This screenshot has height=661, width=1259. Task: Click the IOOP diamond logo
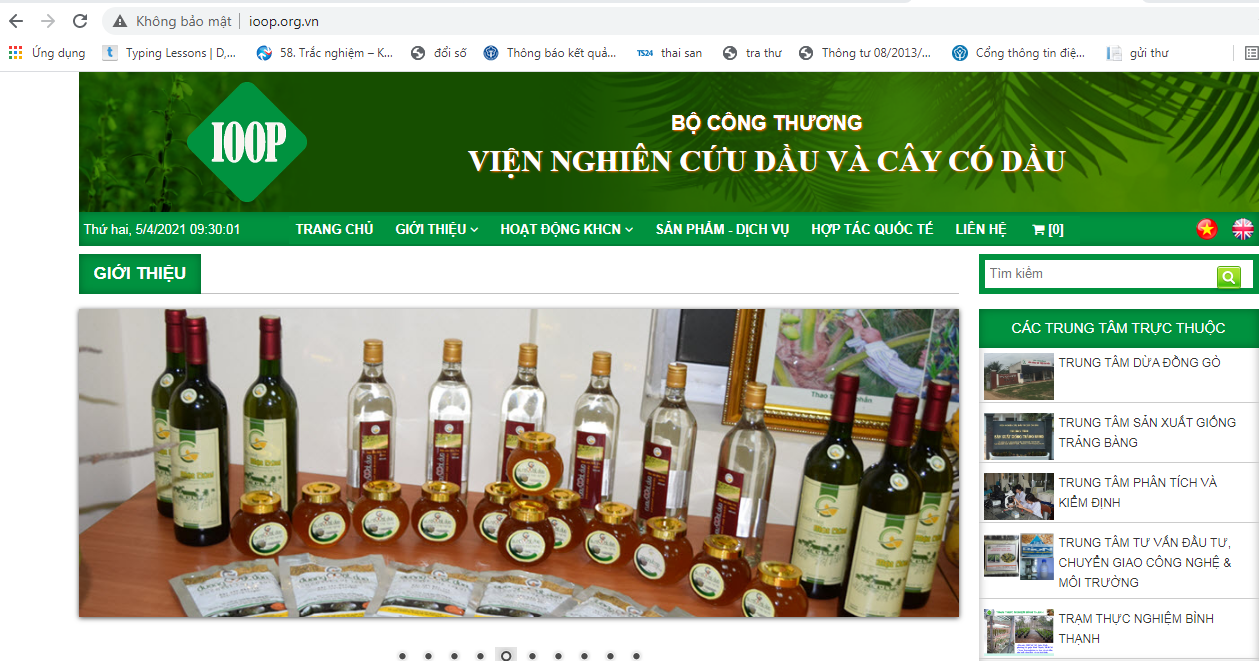(x=247, y=142)
